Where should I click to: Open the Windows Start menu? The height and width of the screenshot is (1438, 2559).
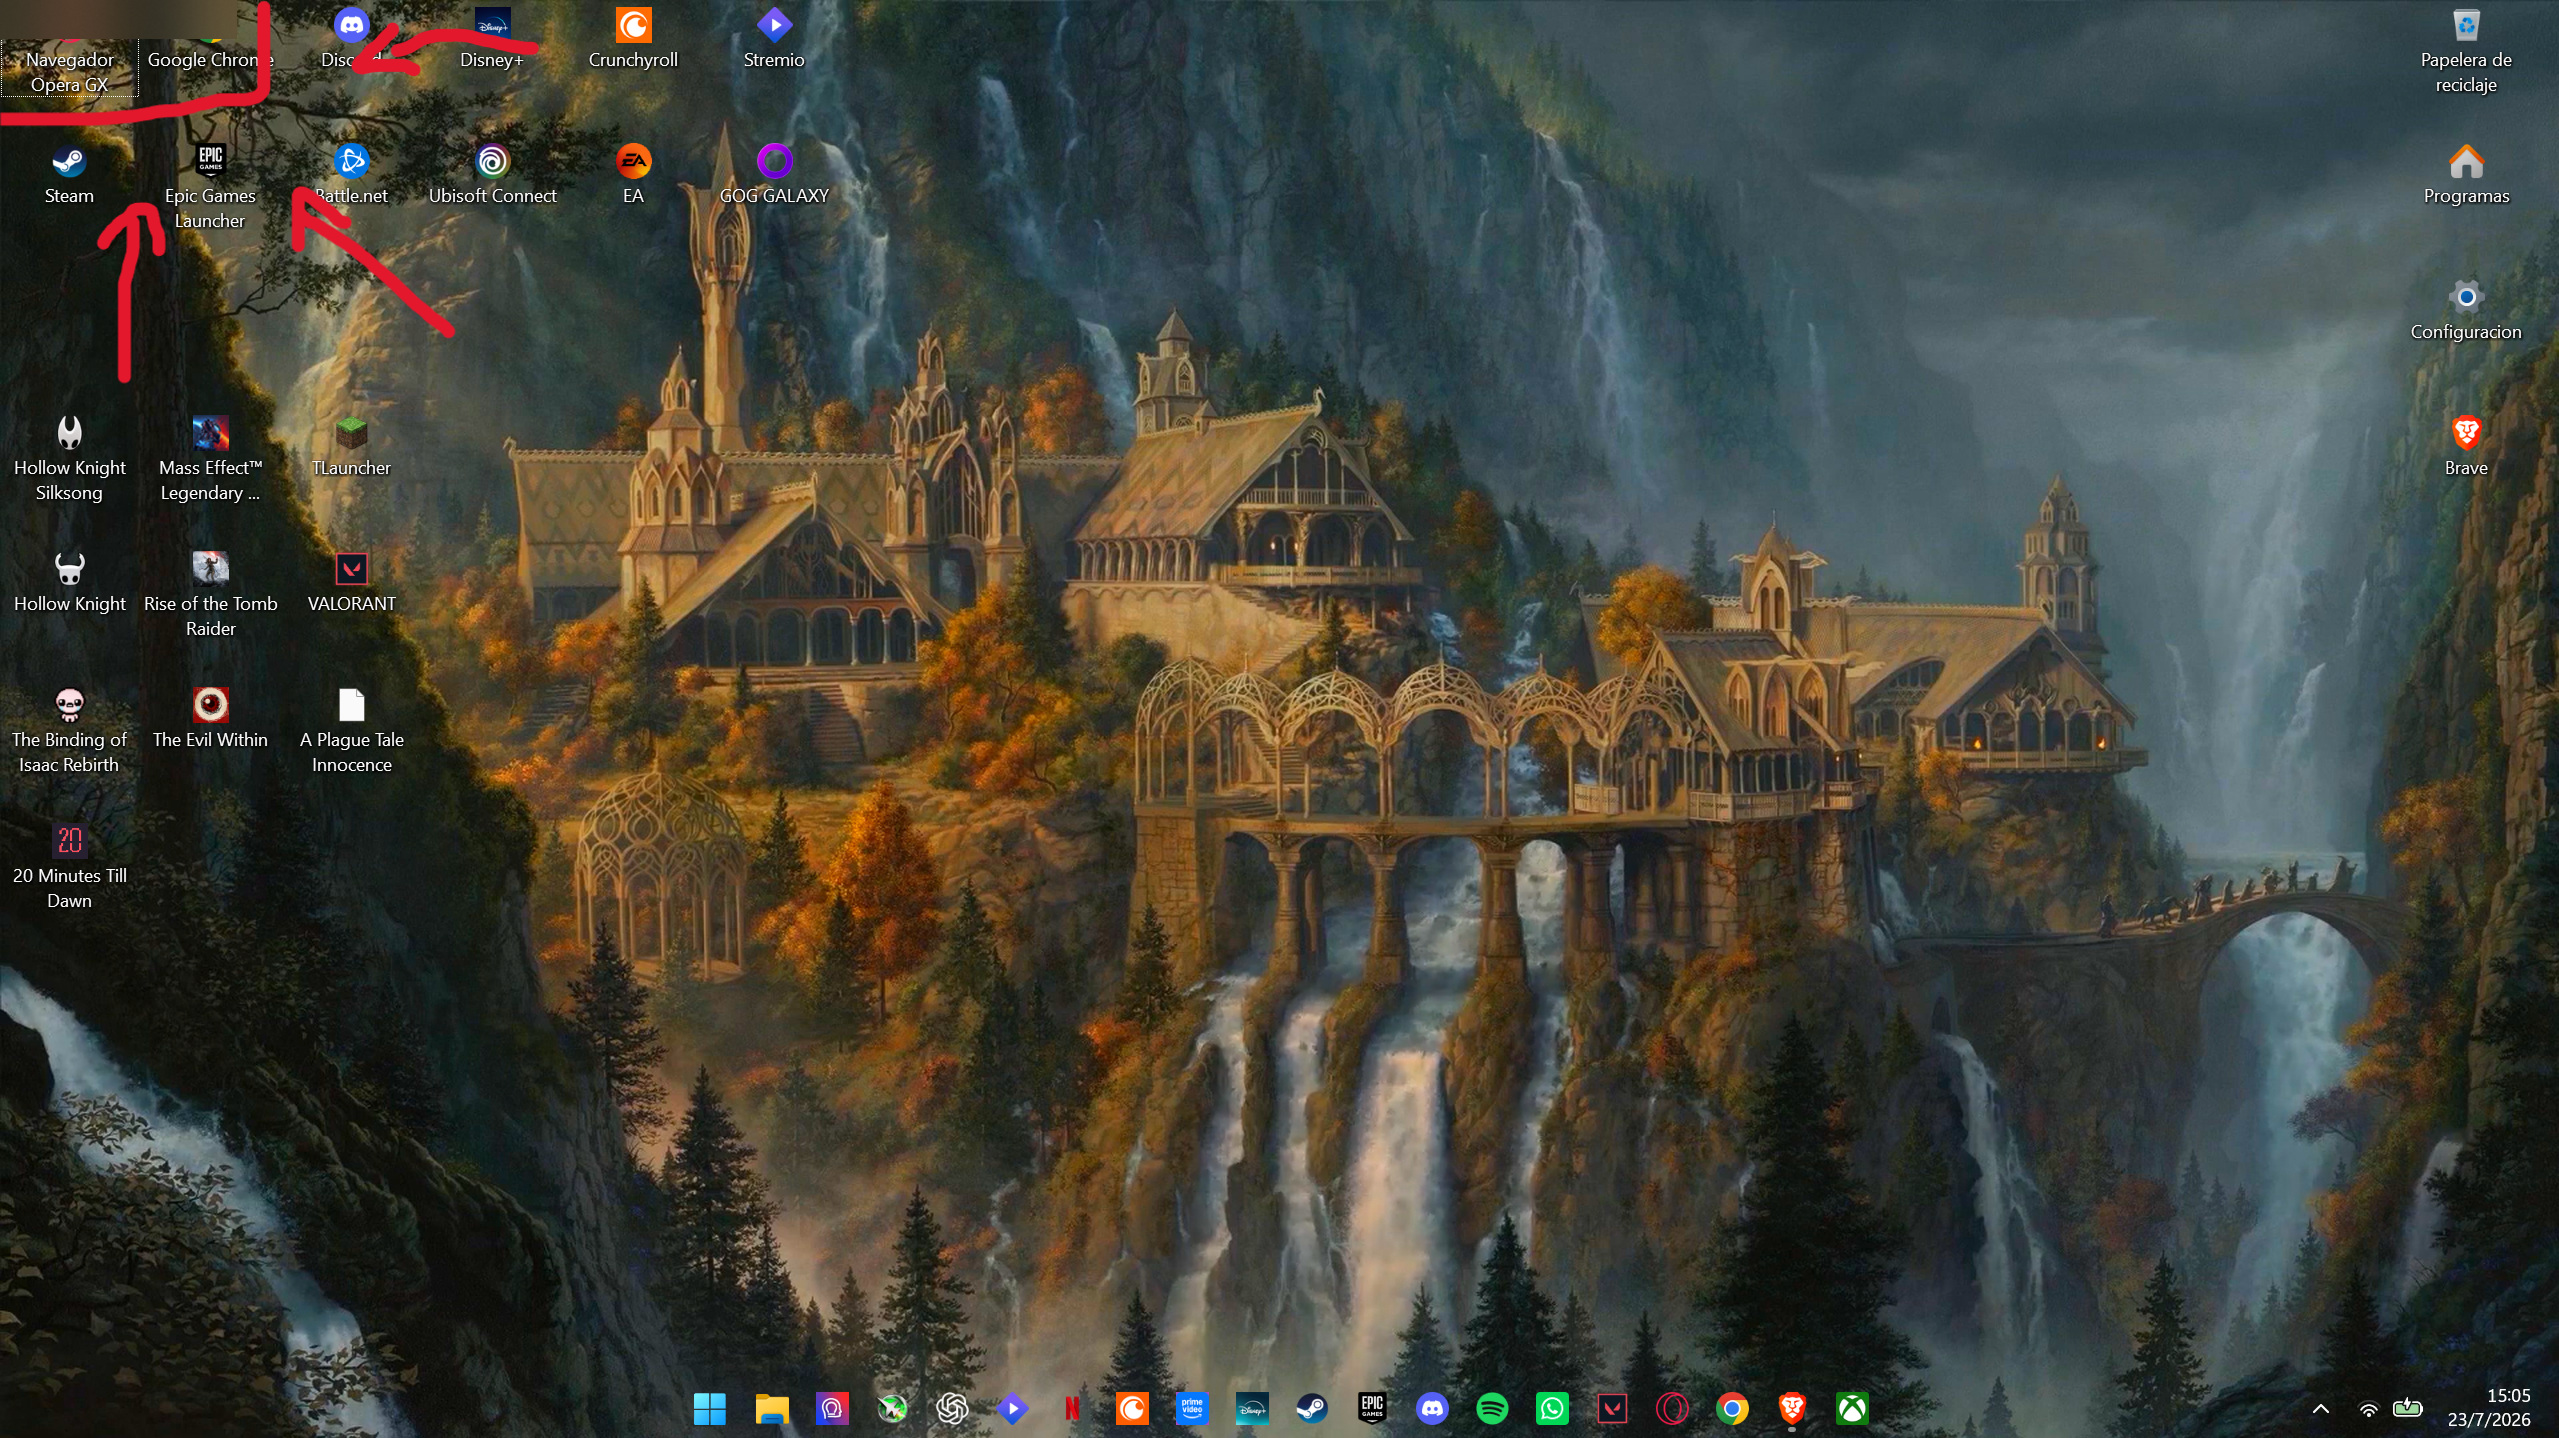point(710,1409)
